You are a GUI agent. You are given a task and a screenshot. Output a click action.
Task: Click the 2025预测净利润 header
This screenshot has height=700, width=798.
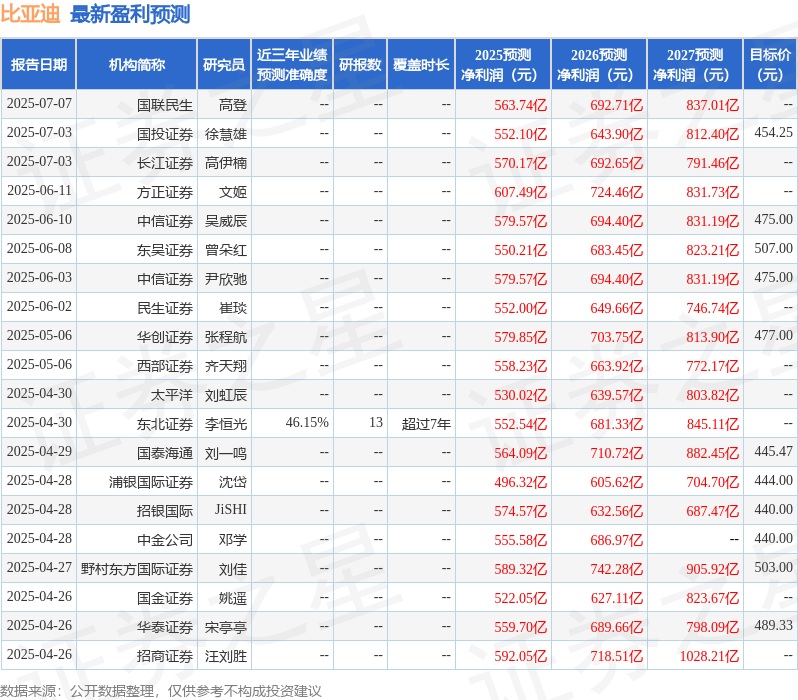tap(503, 65)
